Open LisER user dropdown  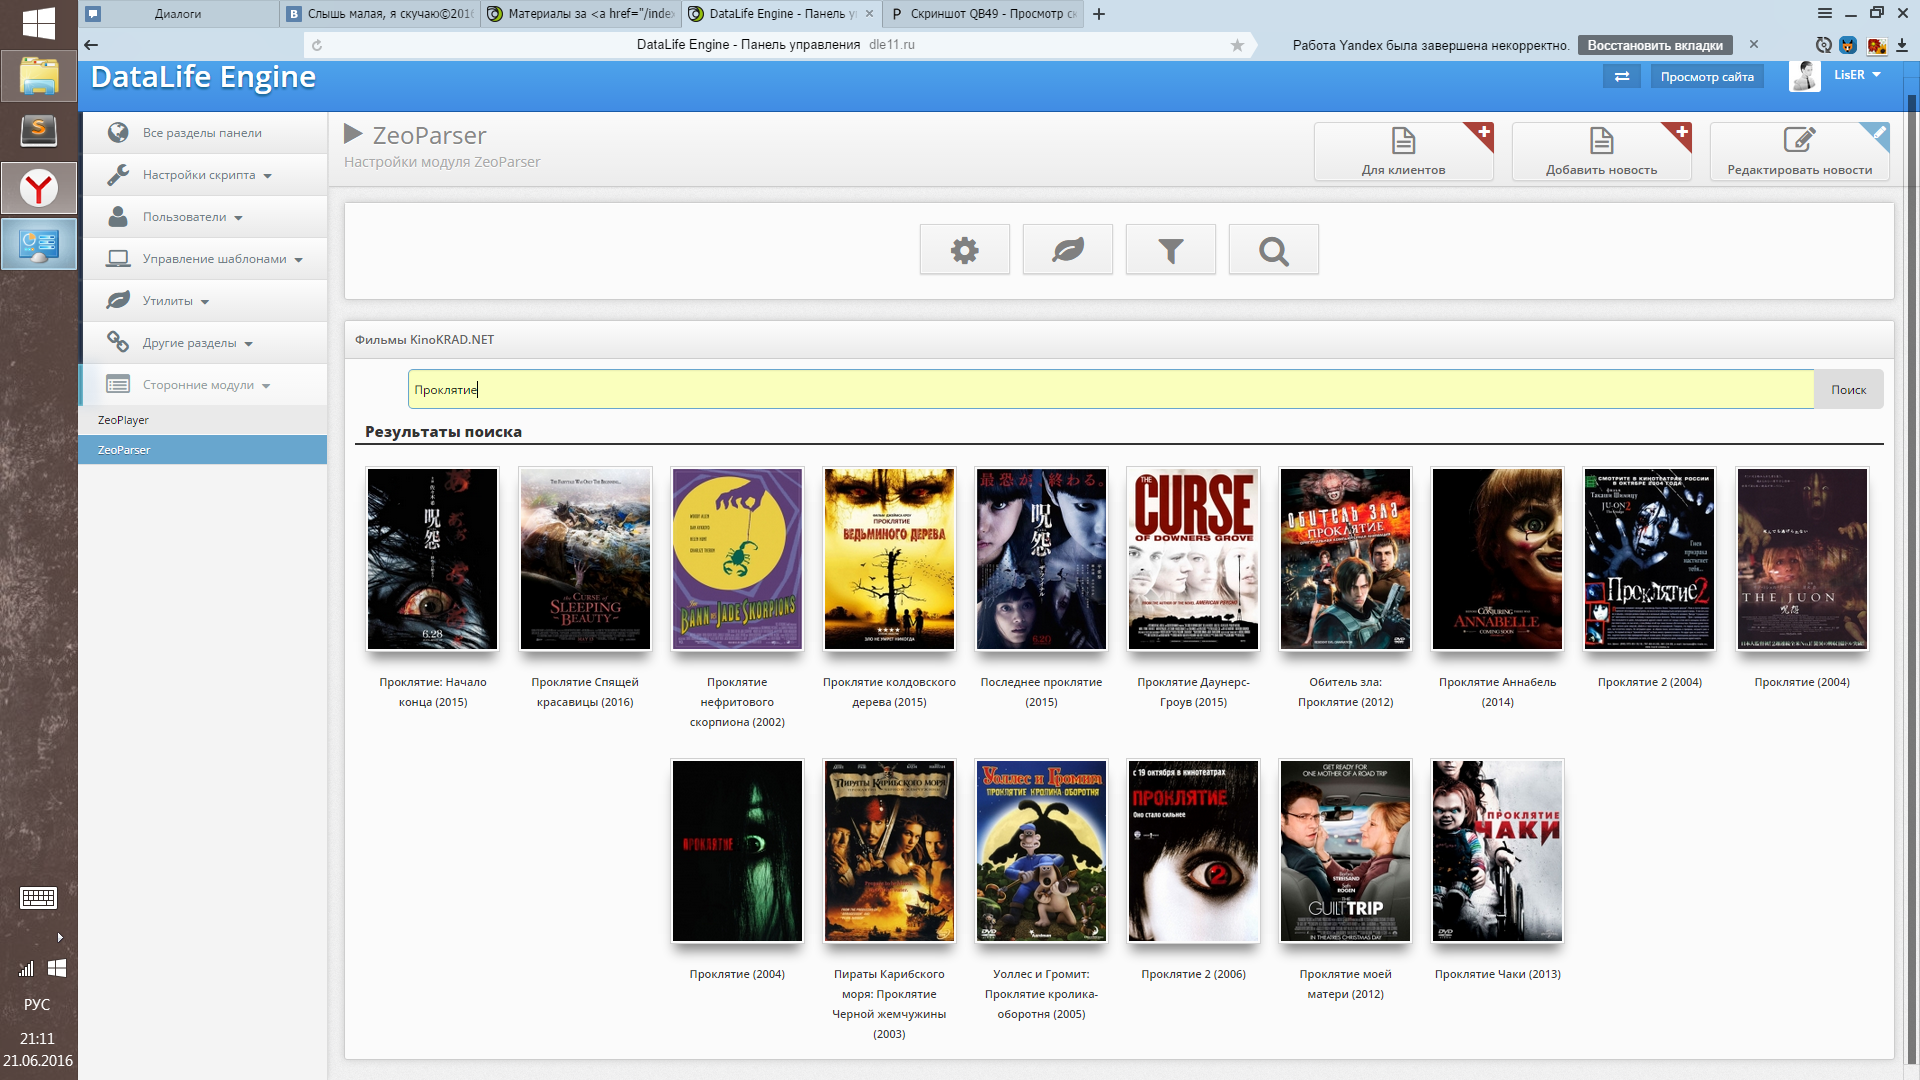1857,75
